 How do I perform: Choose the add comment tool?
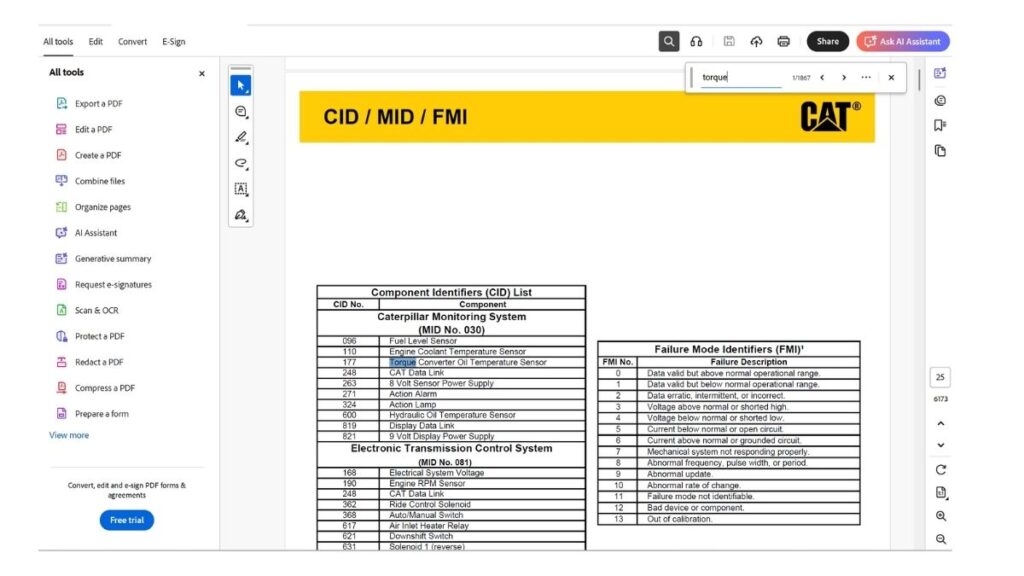coord(240,112)
